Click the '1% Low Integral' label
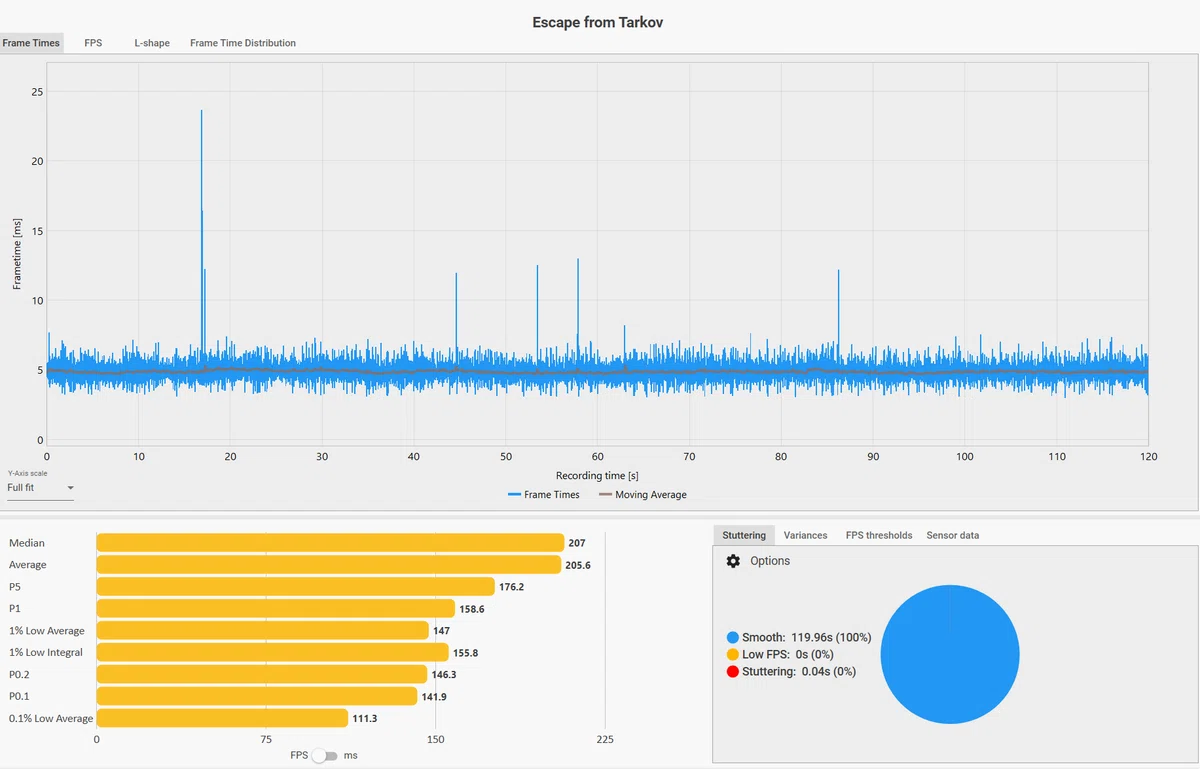1200x769 pixels. pyautogui.click(x=46, y=653)
